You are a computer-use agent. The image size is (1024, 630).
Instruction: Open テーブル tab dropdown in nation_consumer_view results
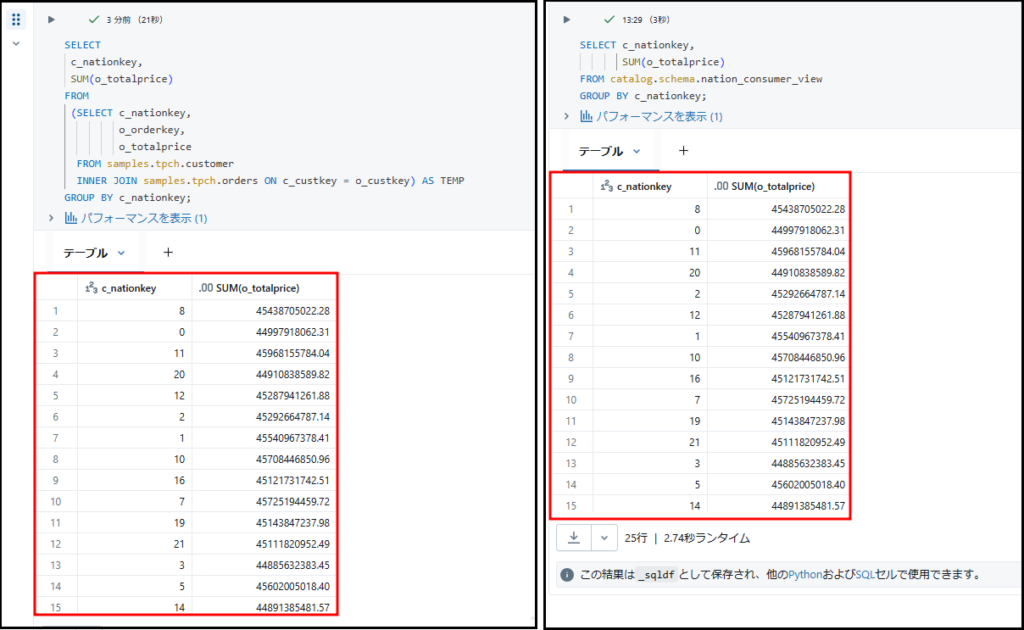(x=636, y=151)
